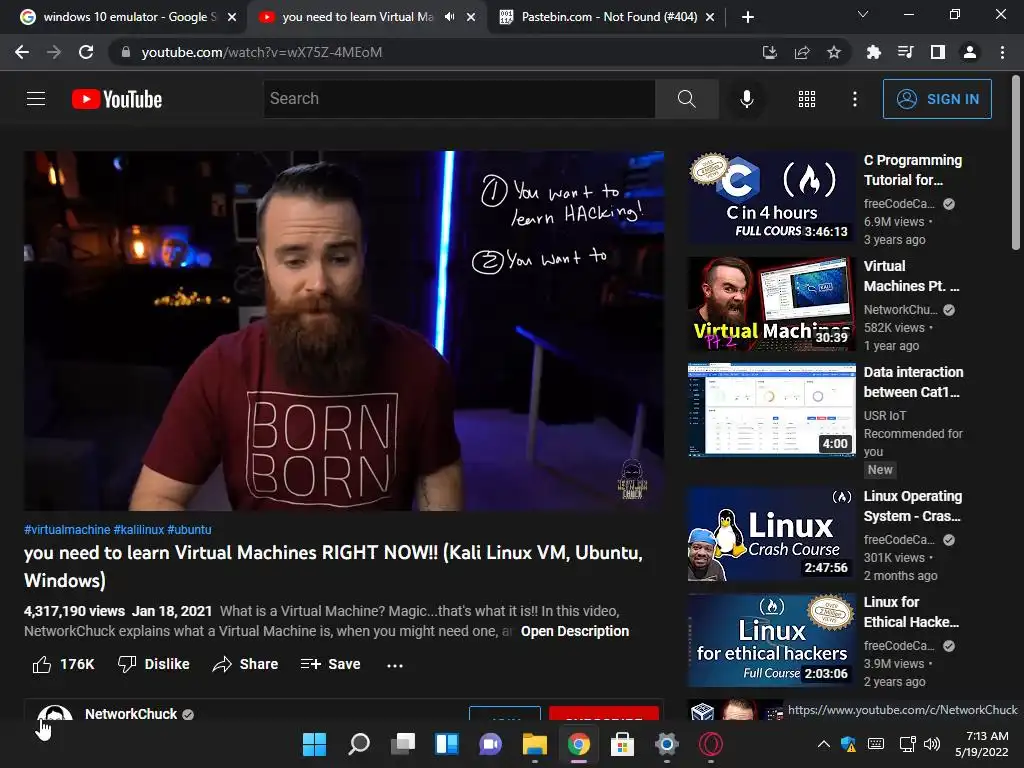Close the Pastebin tab
The width and height of the screenshot is (1024, 768).
click(710, 17)
